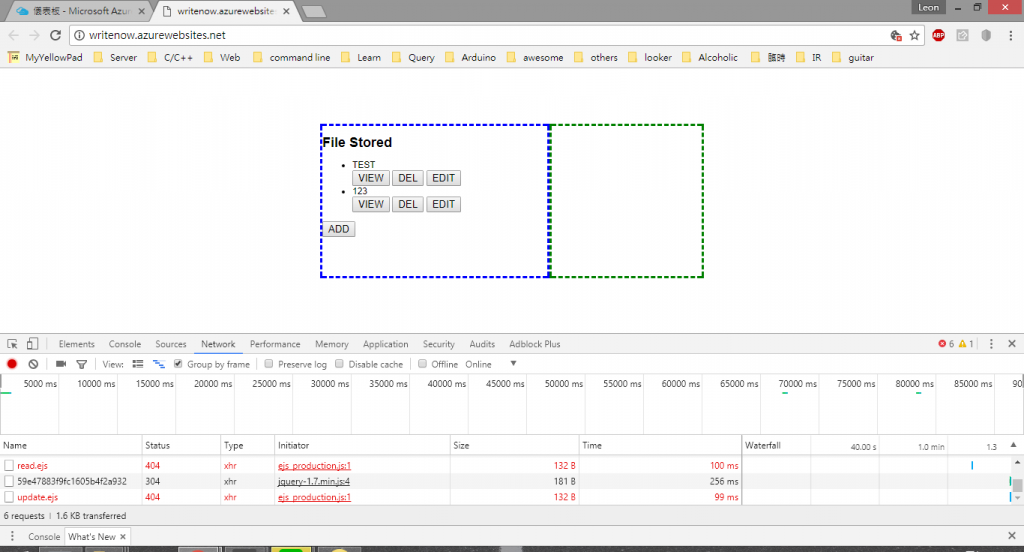
Task: Open the Adblock Plus DevTools tab
Action: [x=534, y=344]
